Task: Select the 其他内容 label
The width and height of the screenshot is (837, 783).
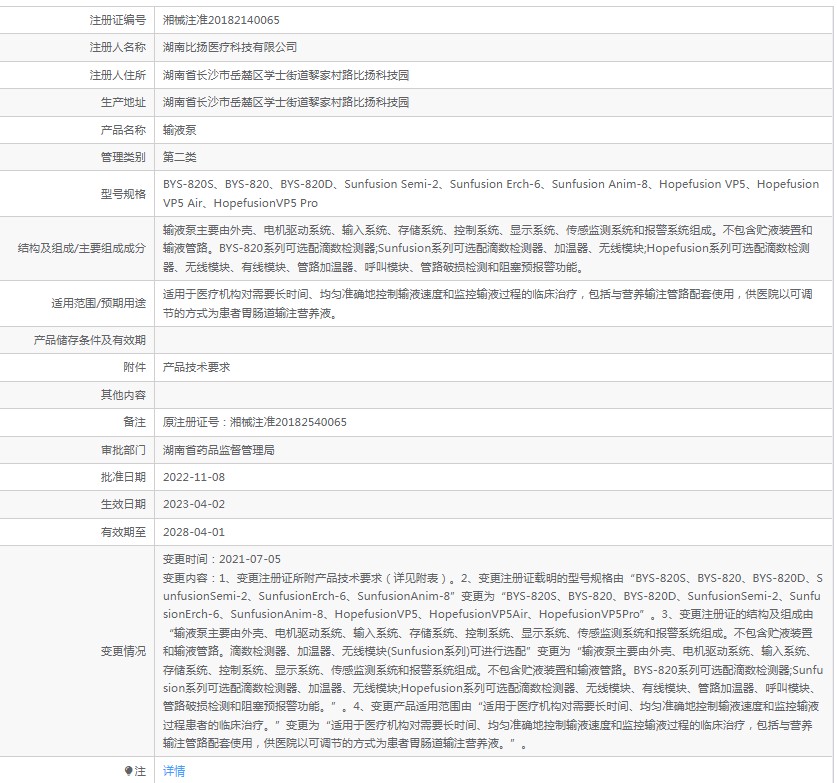Action: coord(123,395)
